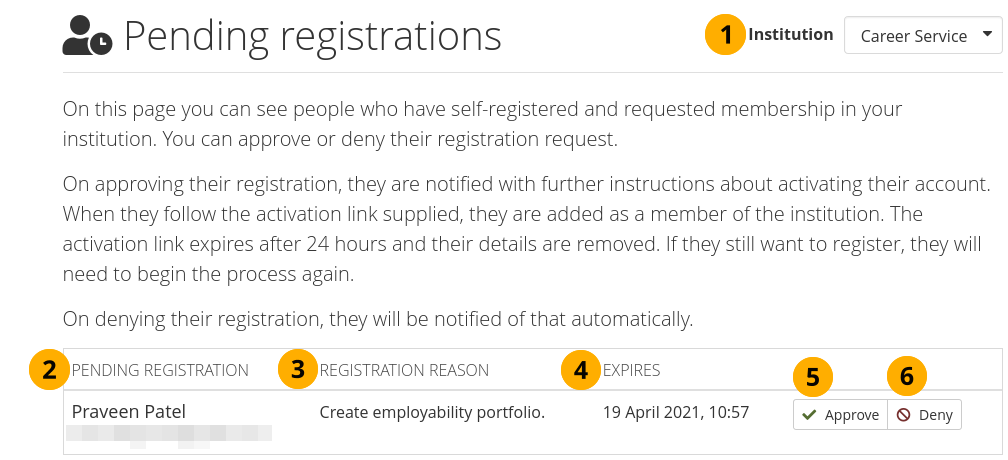Click the number 6 callout badge
Image resolution: width=1008 pixels, height=460 pixels.
[907, 377]
